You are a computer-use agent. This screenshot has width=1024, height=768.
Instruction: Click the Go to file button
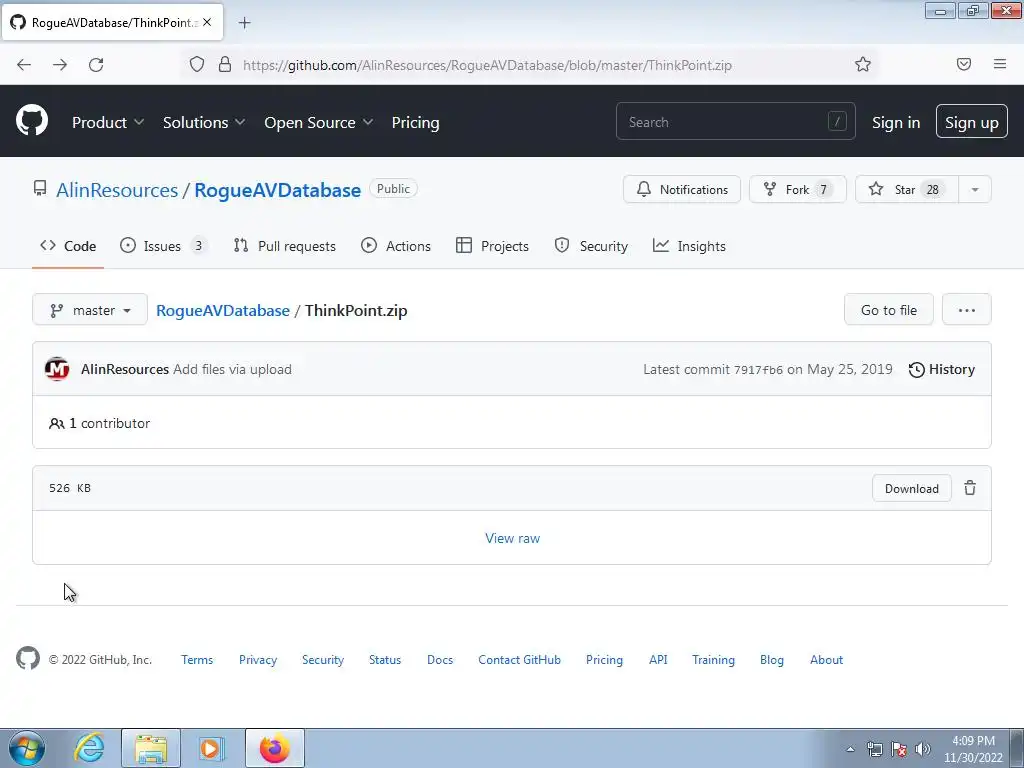pyautogui.click(x=889, y=310)
